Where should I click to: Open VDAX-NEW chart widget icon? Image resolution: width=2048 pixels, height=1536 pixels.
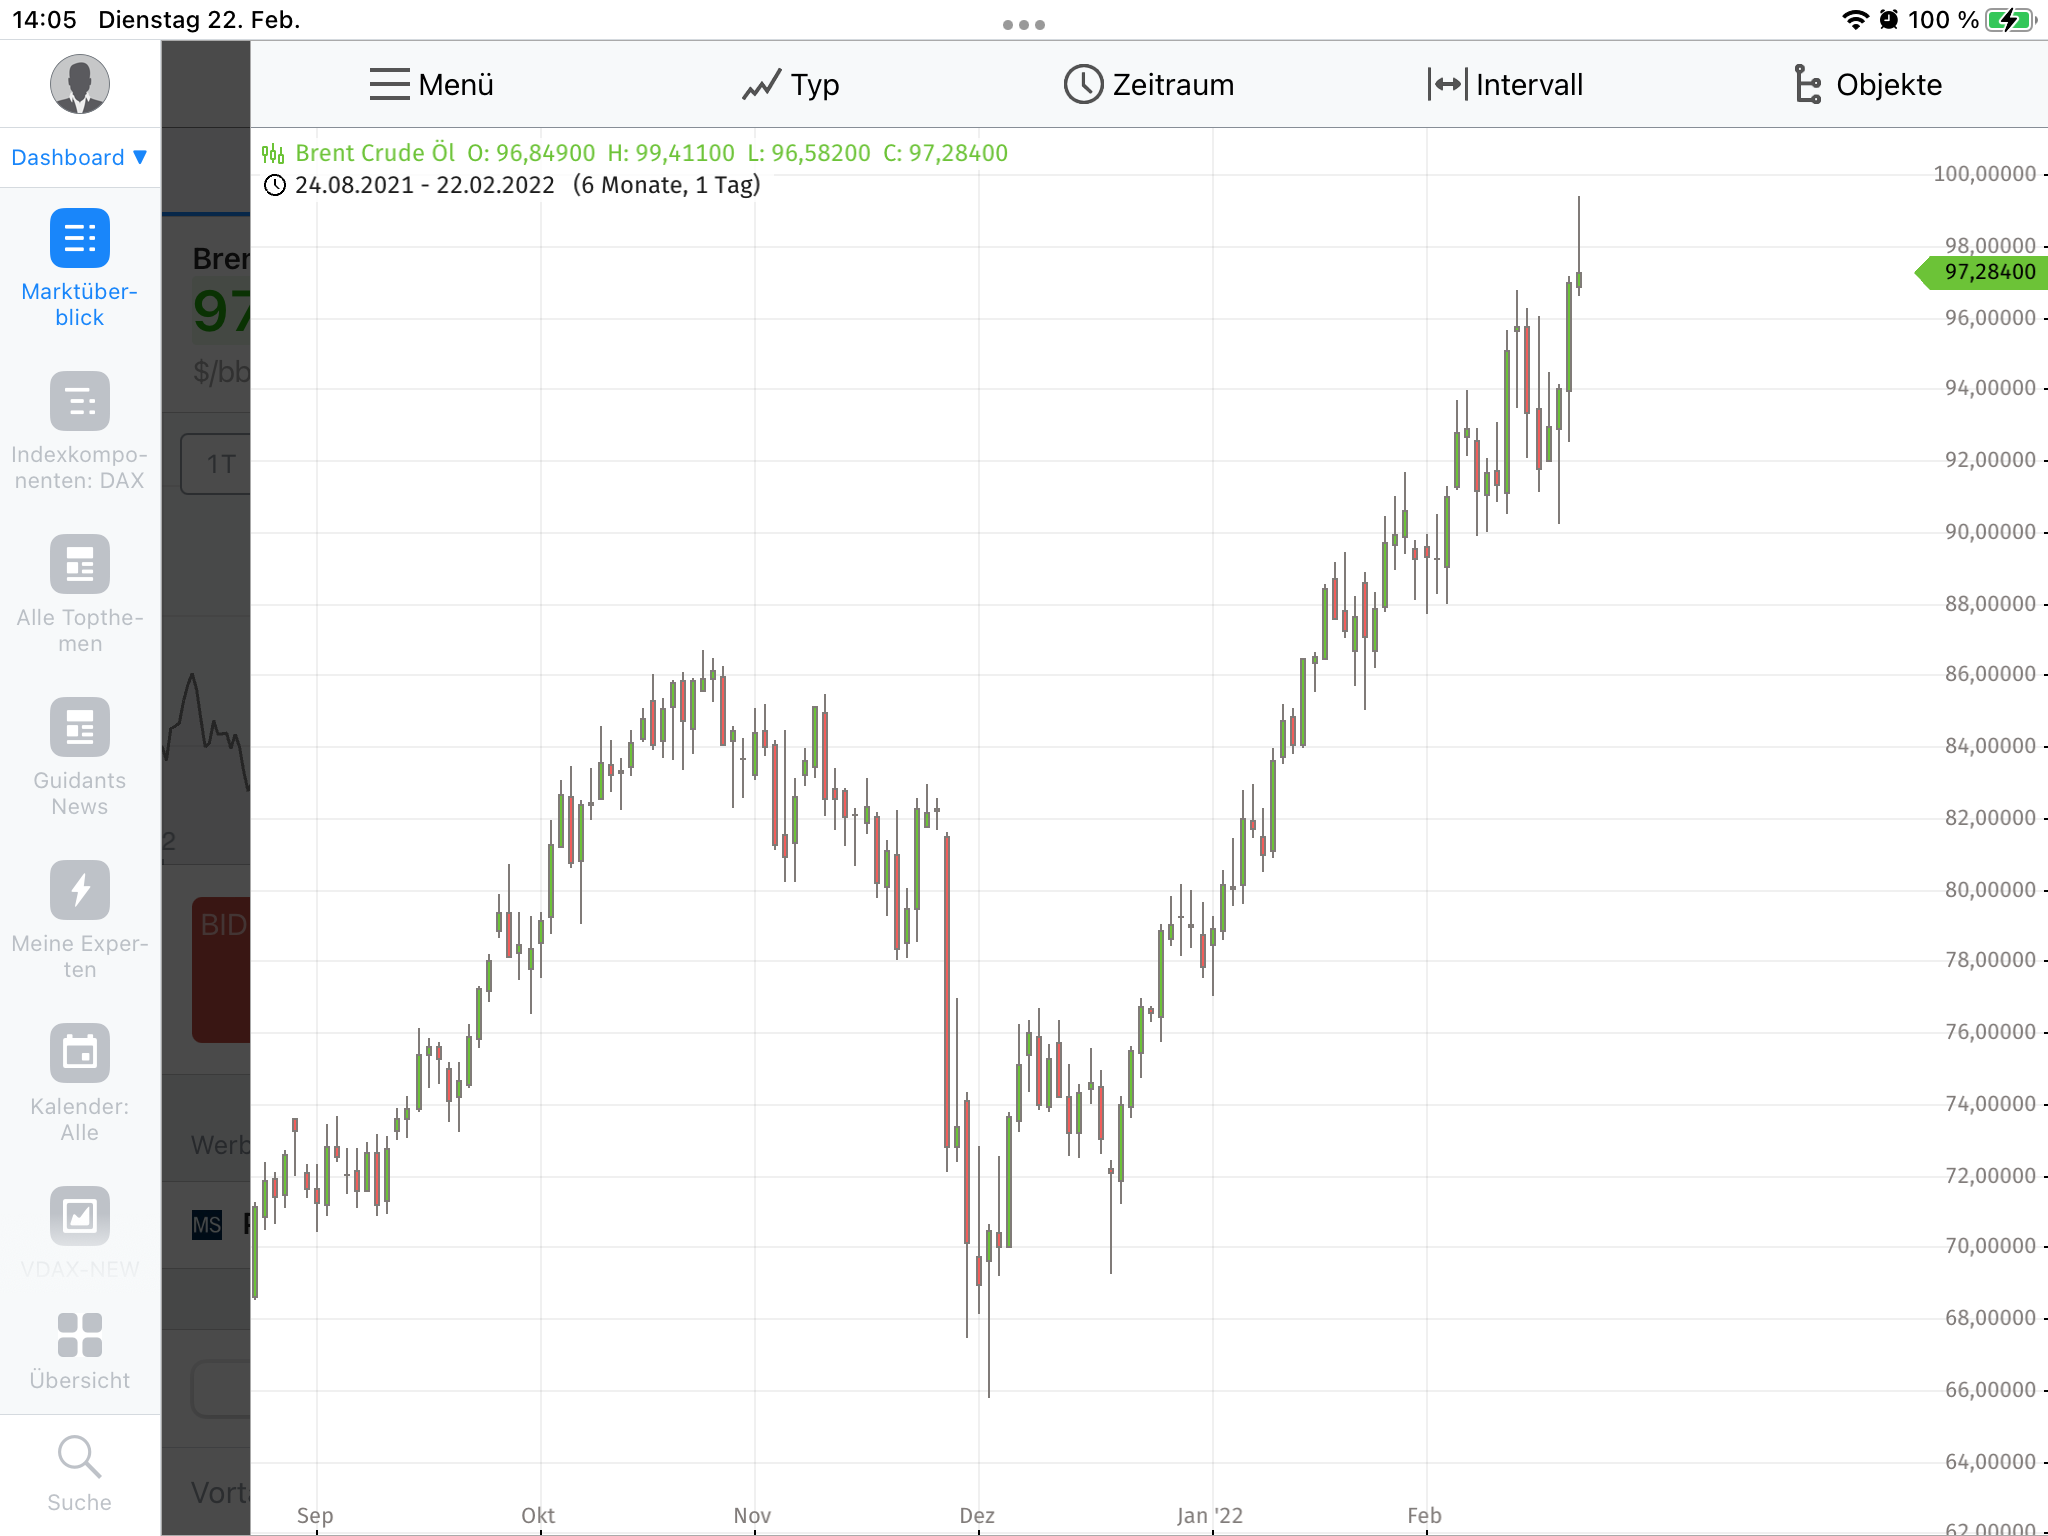click(x=79, y=1216)
